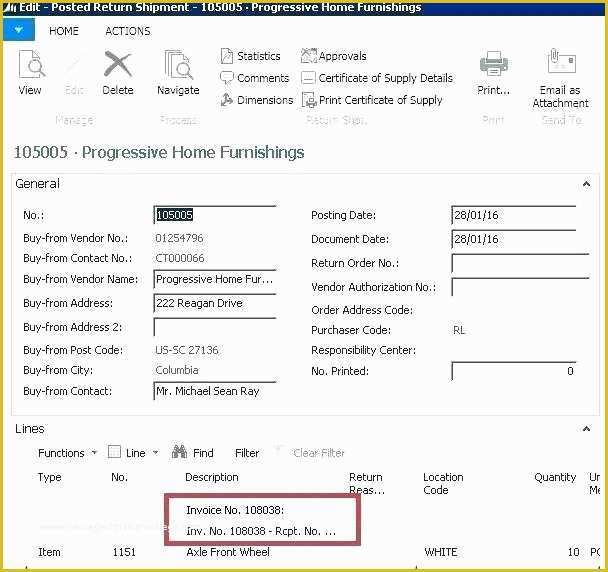Click the No. field containing 105005
This screenshot has width=608, height=572.
[x=215, y=215]
